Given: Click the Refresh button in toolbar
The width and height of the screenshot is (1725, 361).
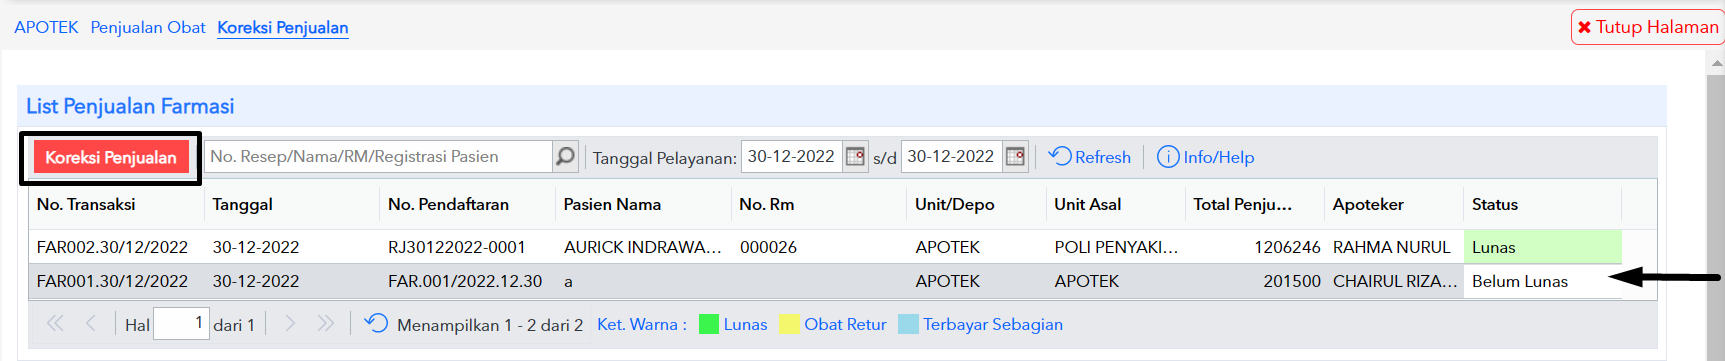Looking at the screenshot, I should 1089,157.
